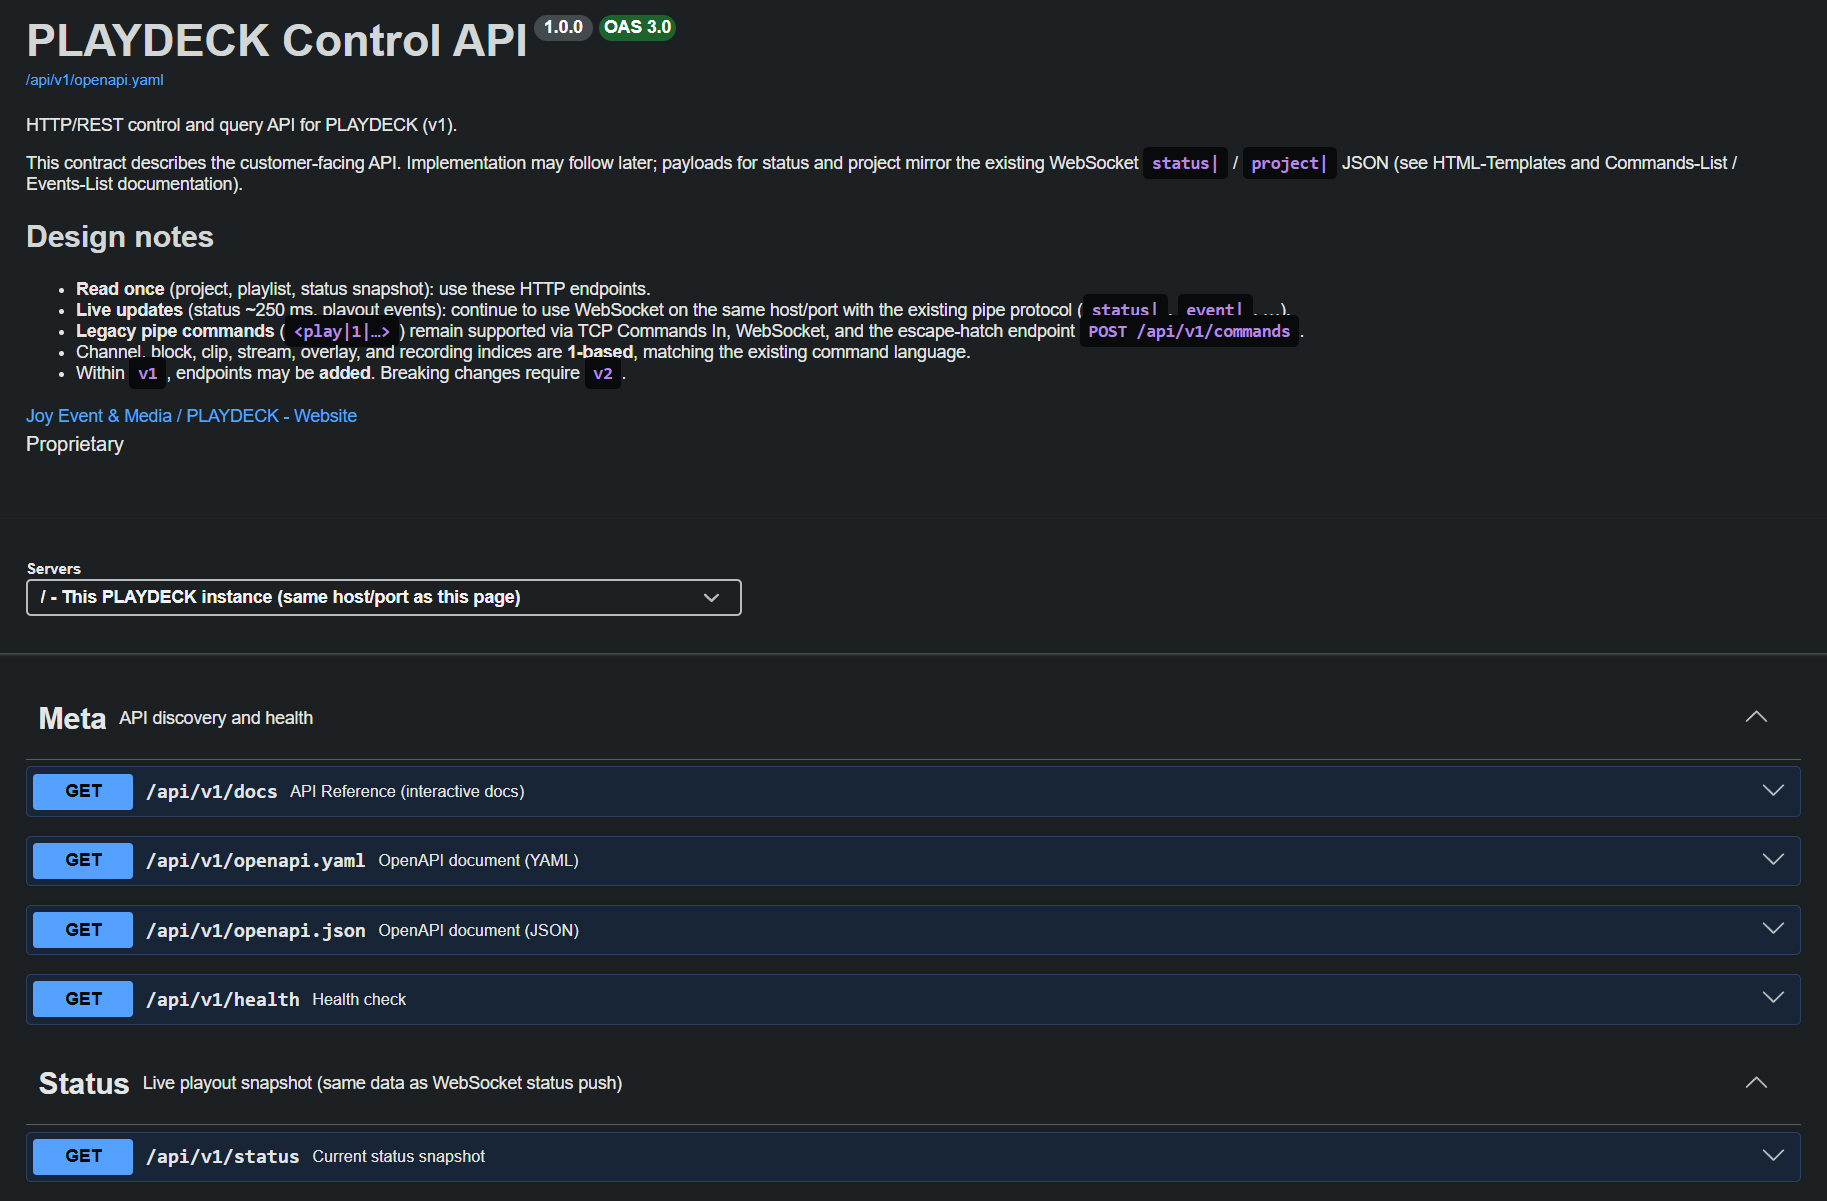This screenshot has height=1201, width=1827.
Task: Select the /api/v1/openapi.json endpoint path
Action: (x=256, y=931)
